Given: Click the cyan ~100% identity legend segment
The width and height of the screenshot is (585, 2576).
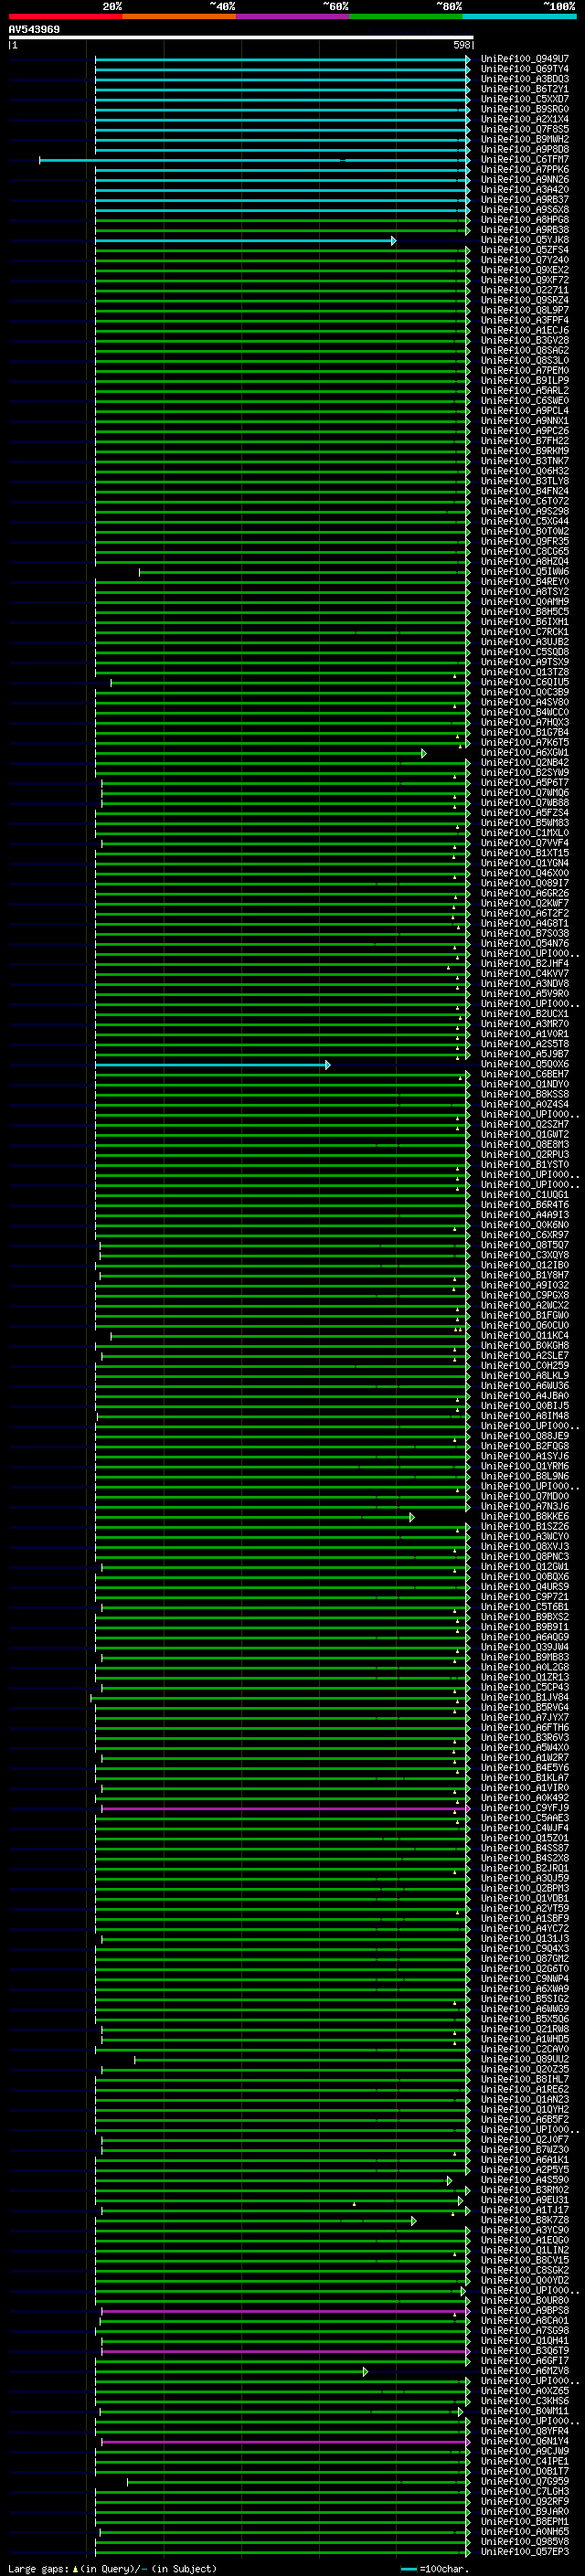Looking at the screenshot, I should [519, 16].
